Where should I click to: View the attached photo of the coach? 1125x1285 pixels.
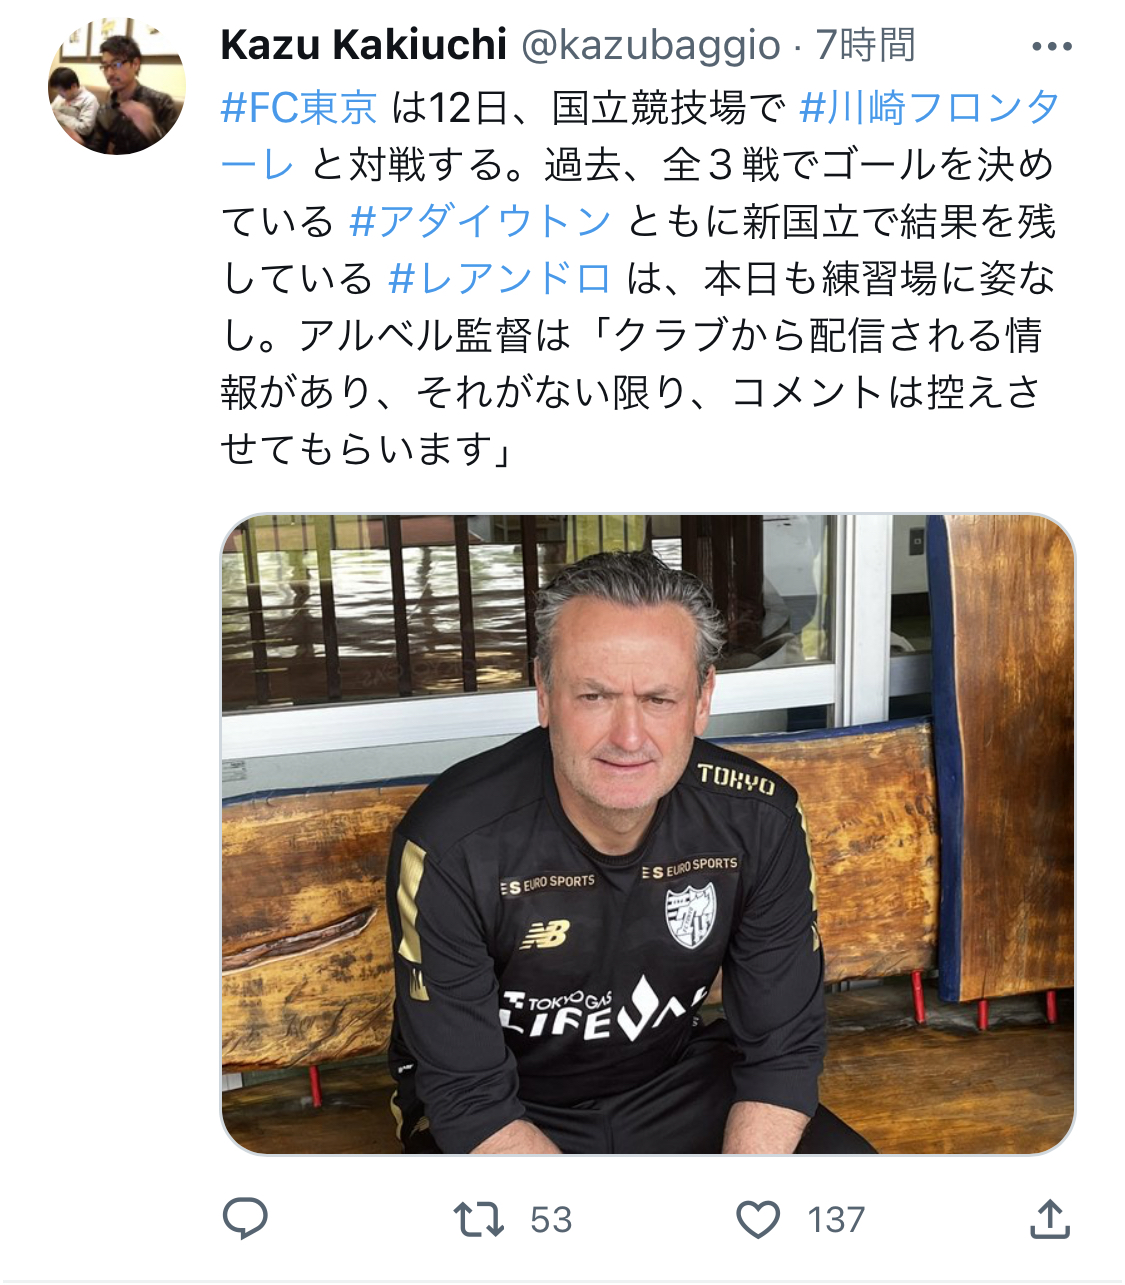point(648,834)
